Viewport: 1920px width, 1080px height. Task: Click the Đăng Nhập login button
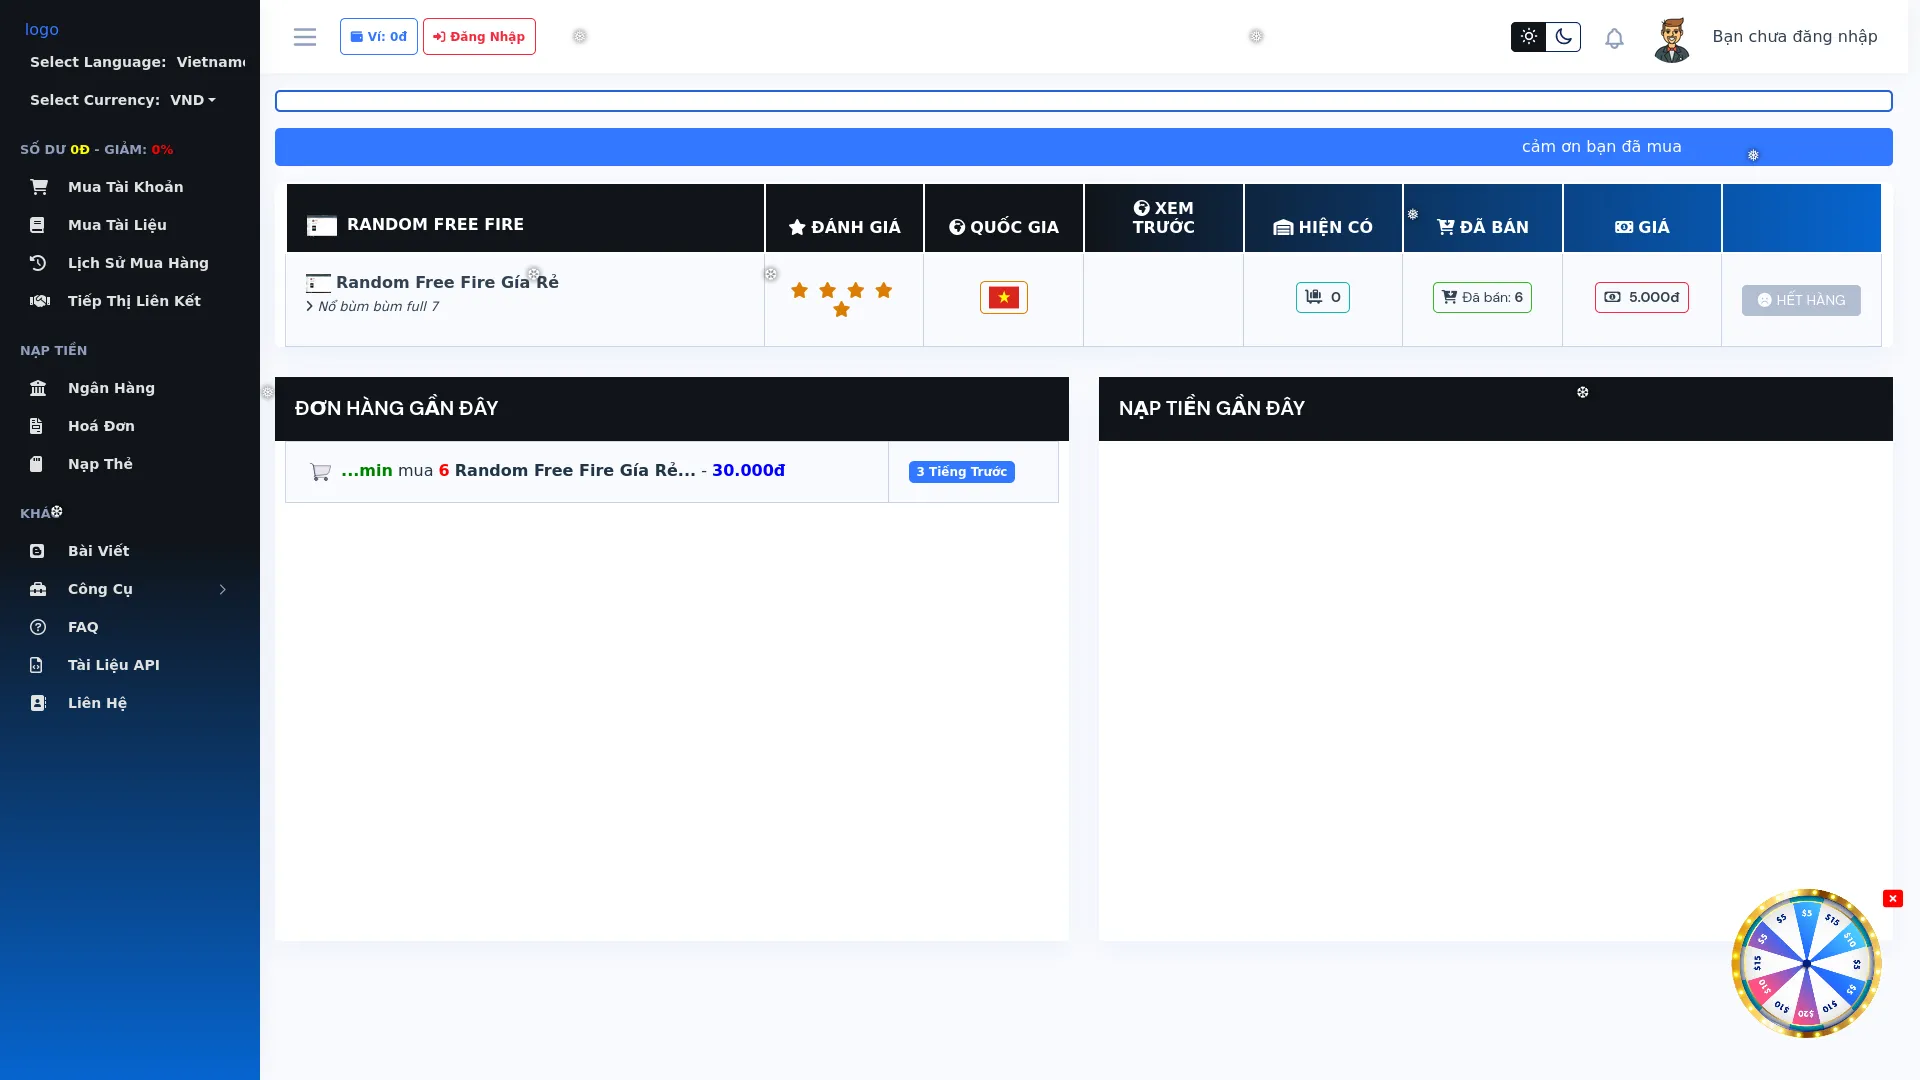click(479, 37)
